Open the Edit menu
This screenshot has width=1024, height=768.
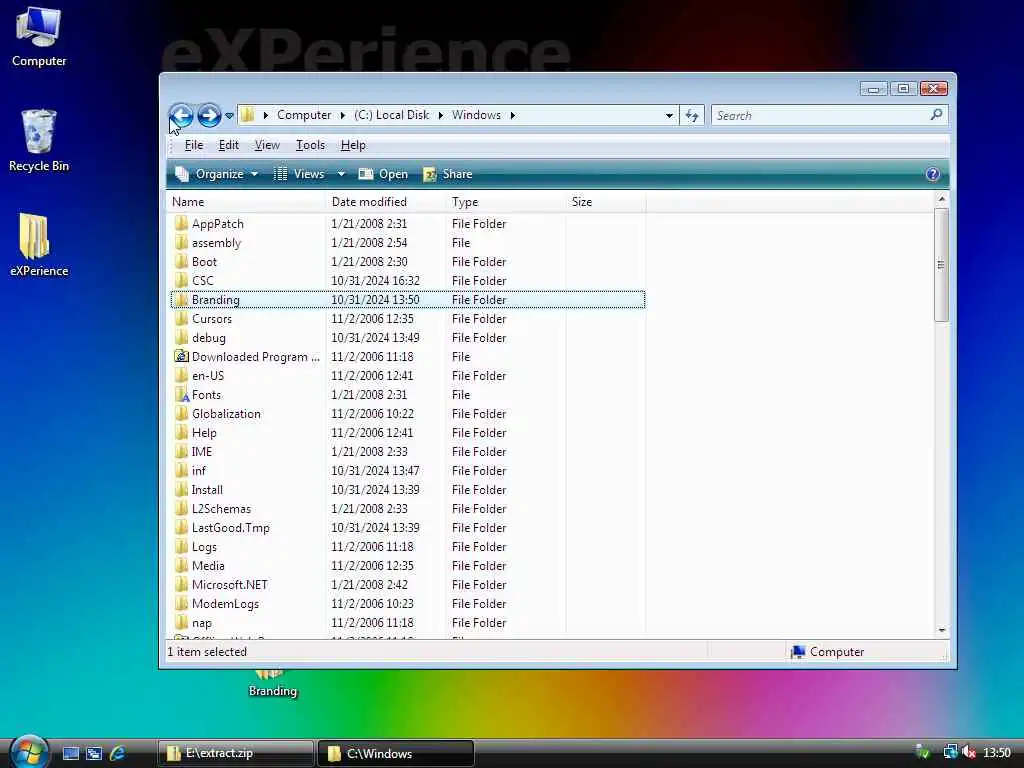(x=228, y=145)
